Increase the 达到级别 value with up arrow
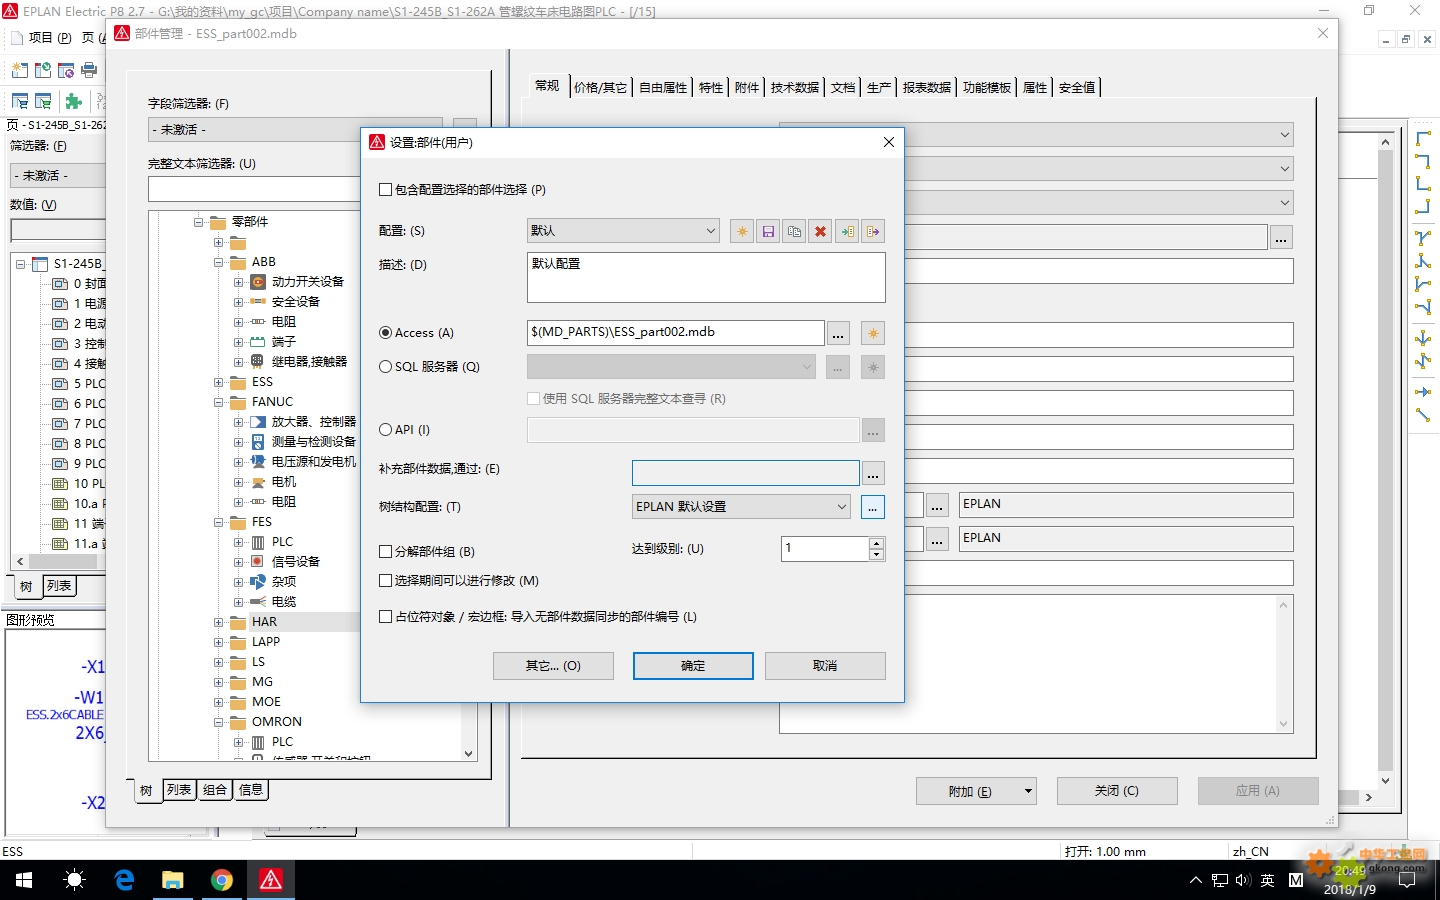Screen dimensions: 1440x900 click(877, 543)
